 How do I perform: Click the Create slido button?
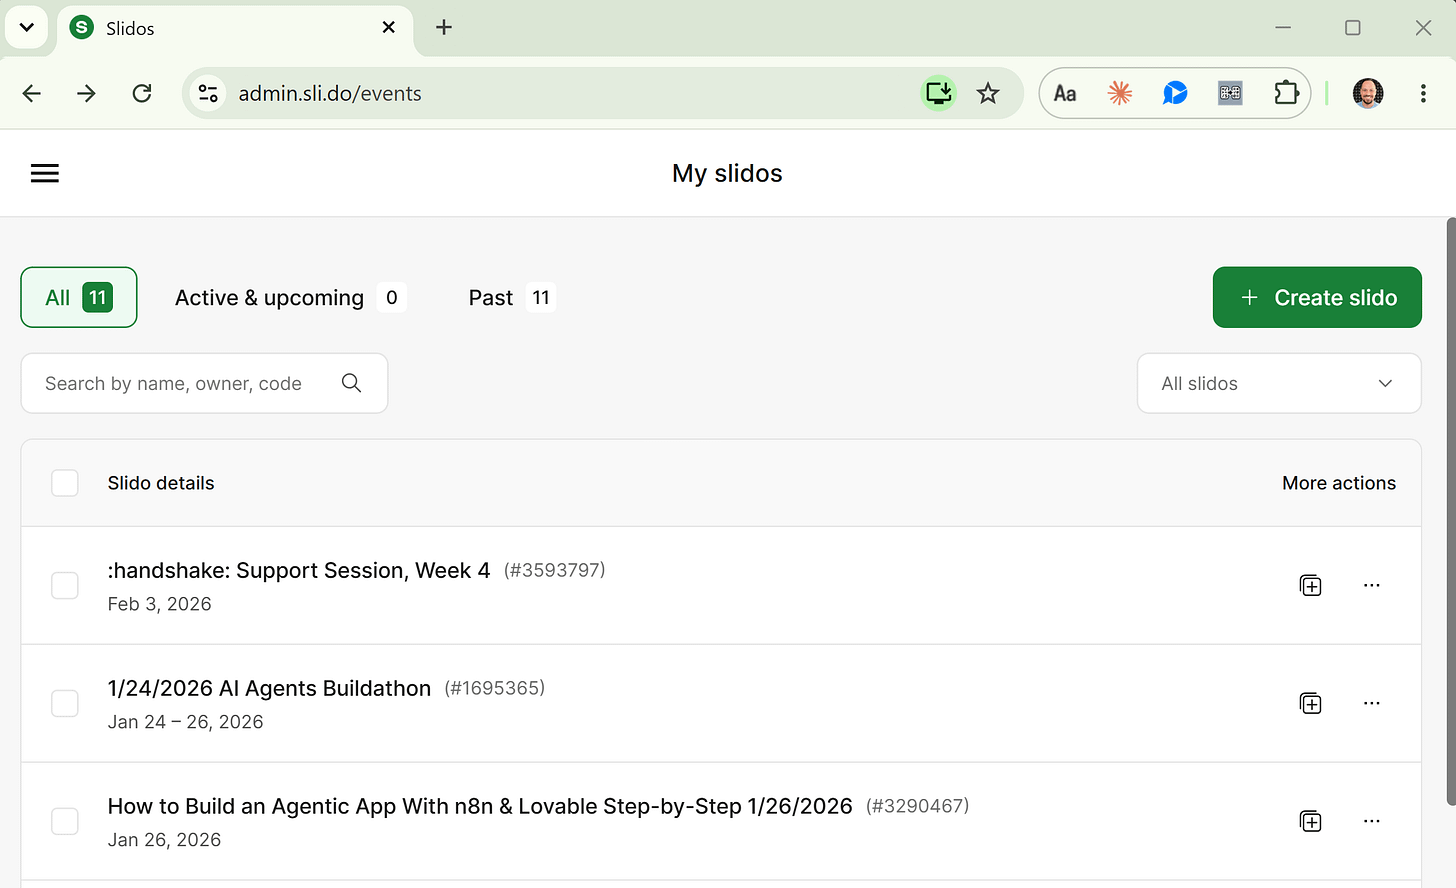1317,297
